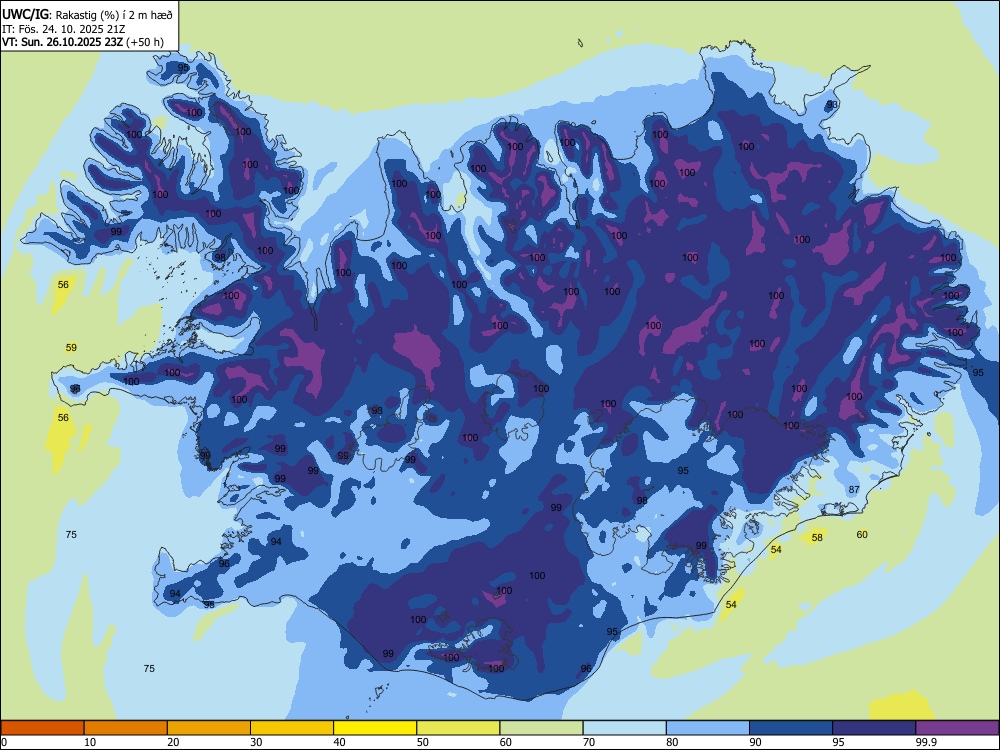
Task: Select the init time 'IT: Fös. 24. 10. 2025 21Z'
Action: pos(64,29)
